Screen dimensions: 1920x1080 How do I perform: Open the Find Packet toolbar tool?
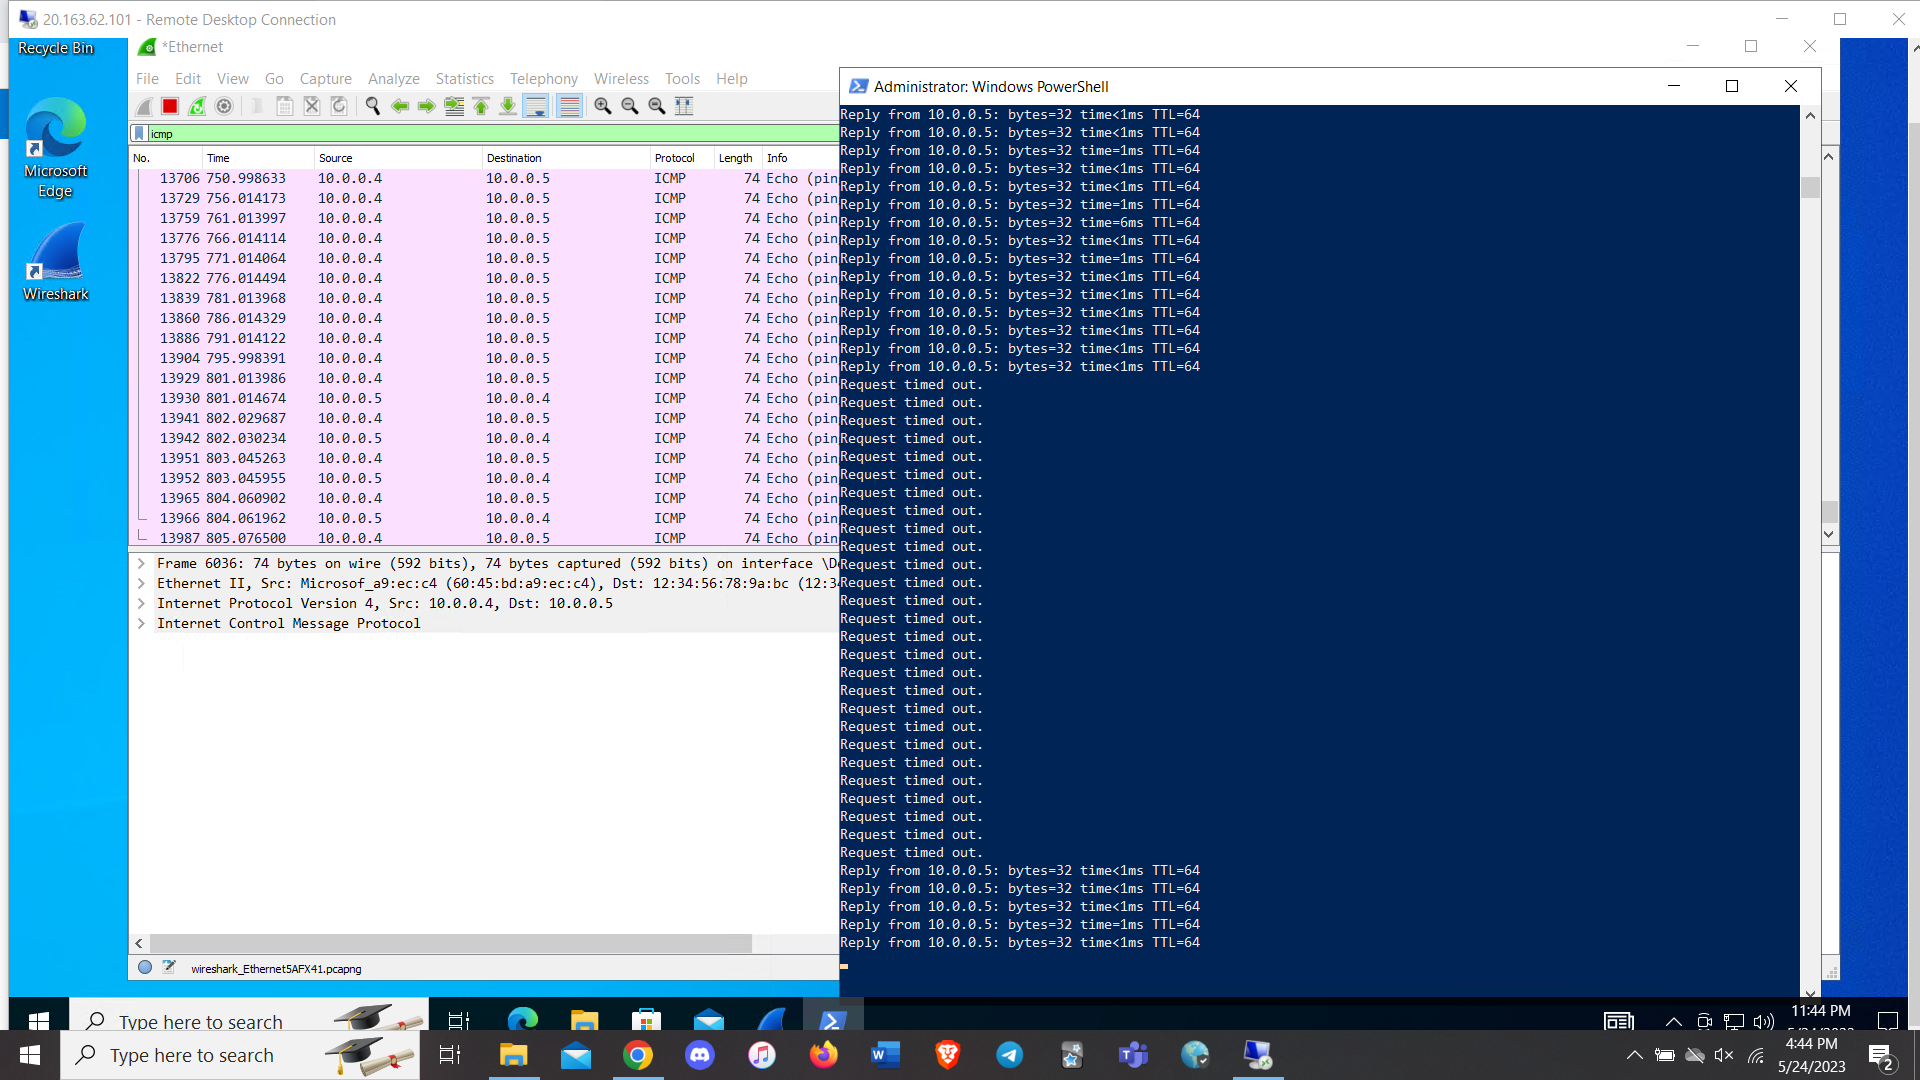[x=372, y=106]
